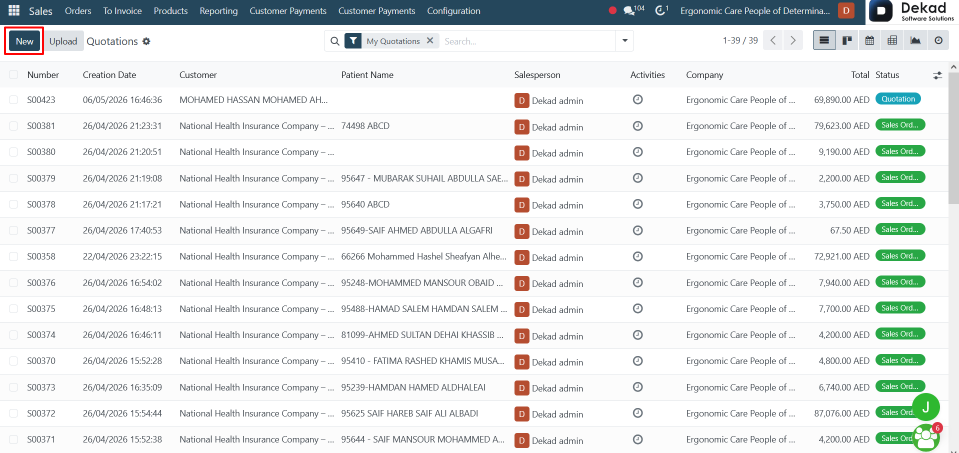Click the search magnifier icon

click(335, 41)
